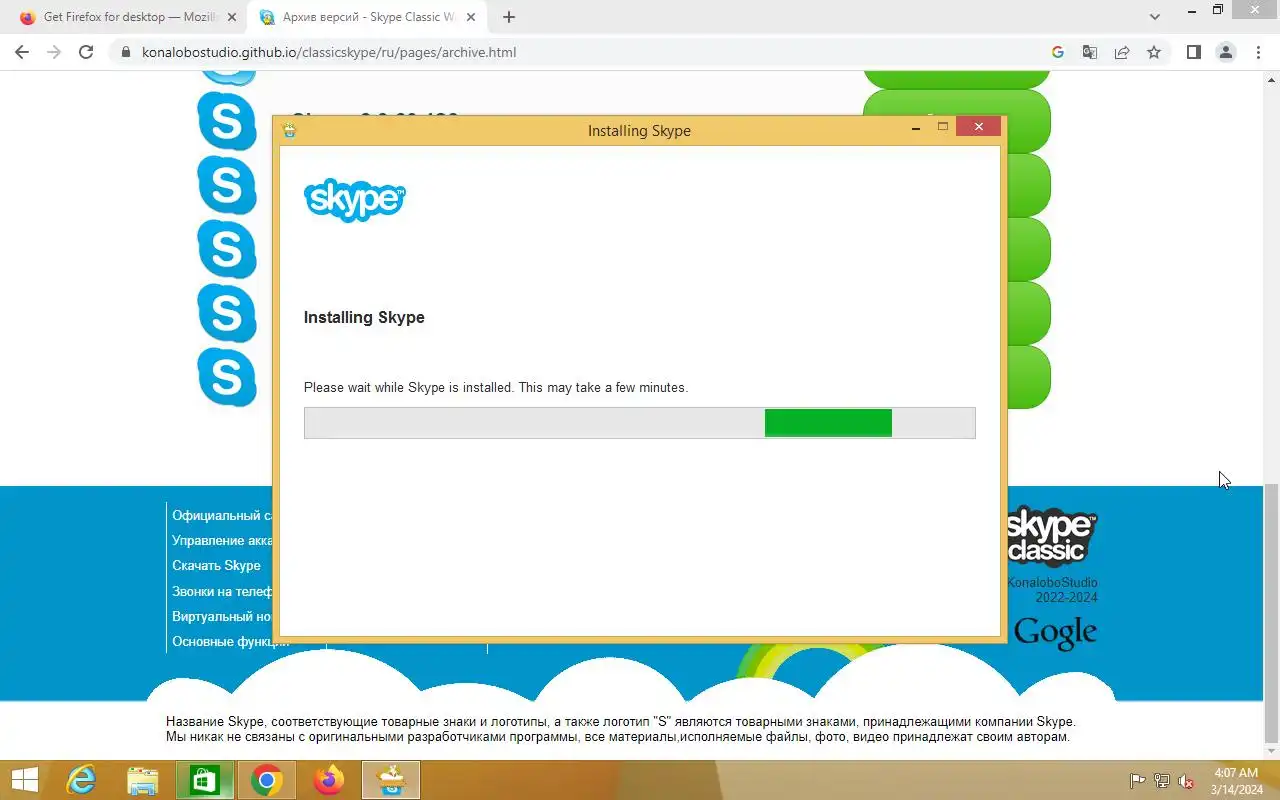Open the Action Center flag icon
This screenshot has height=800, width=1280.
[1138, 781]
